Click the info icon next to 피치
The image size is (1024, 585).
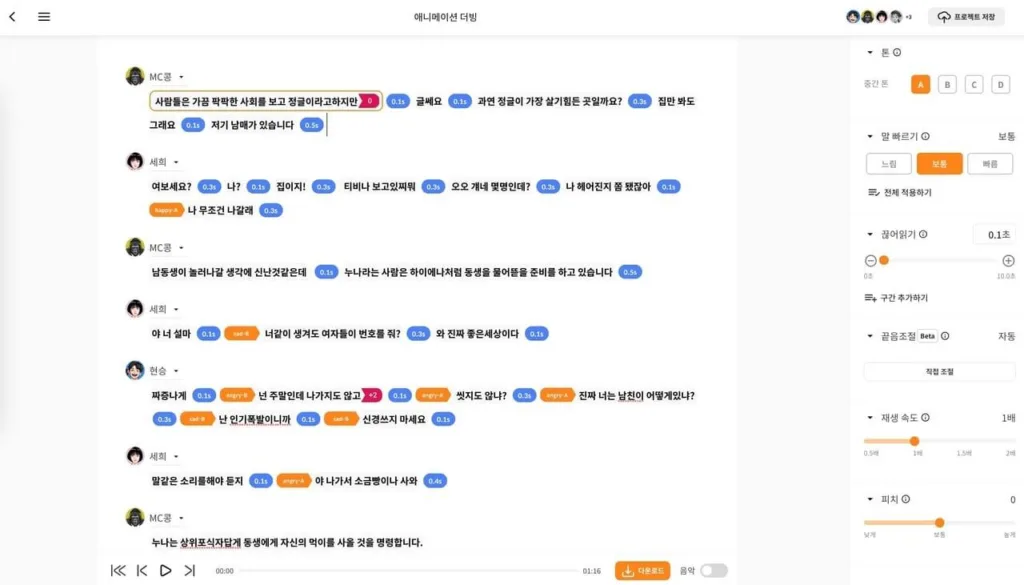[x=906, y=499]
